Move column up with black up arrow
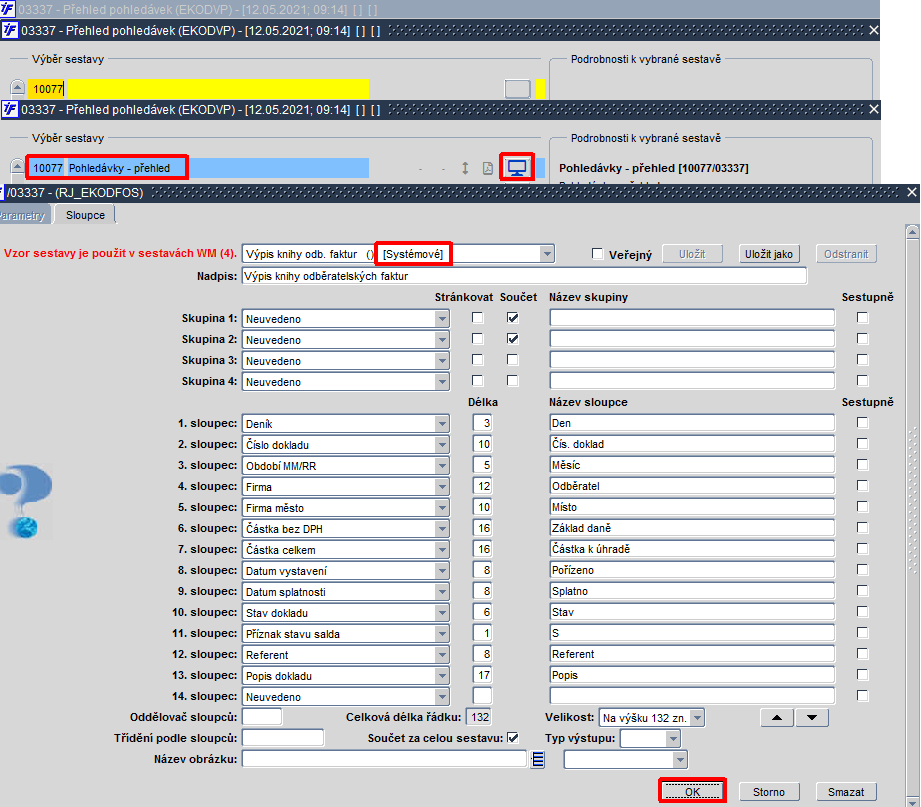This screenshot has width=921, height=807. coord(777,718)
